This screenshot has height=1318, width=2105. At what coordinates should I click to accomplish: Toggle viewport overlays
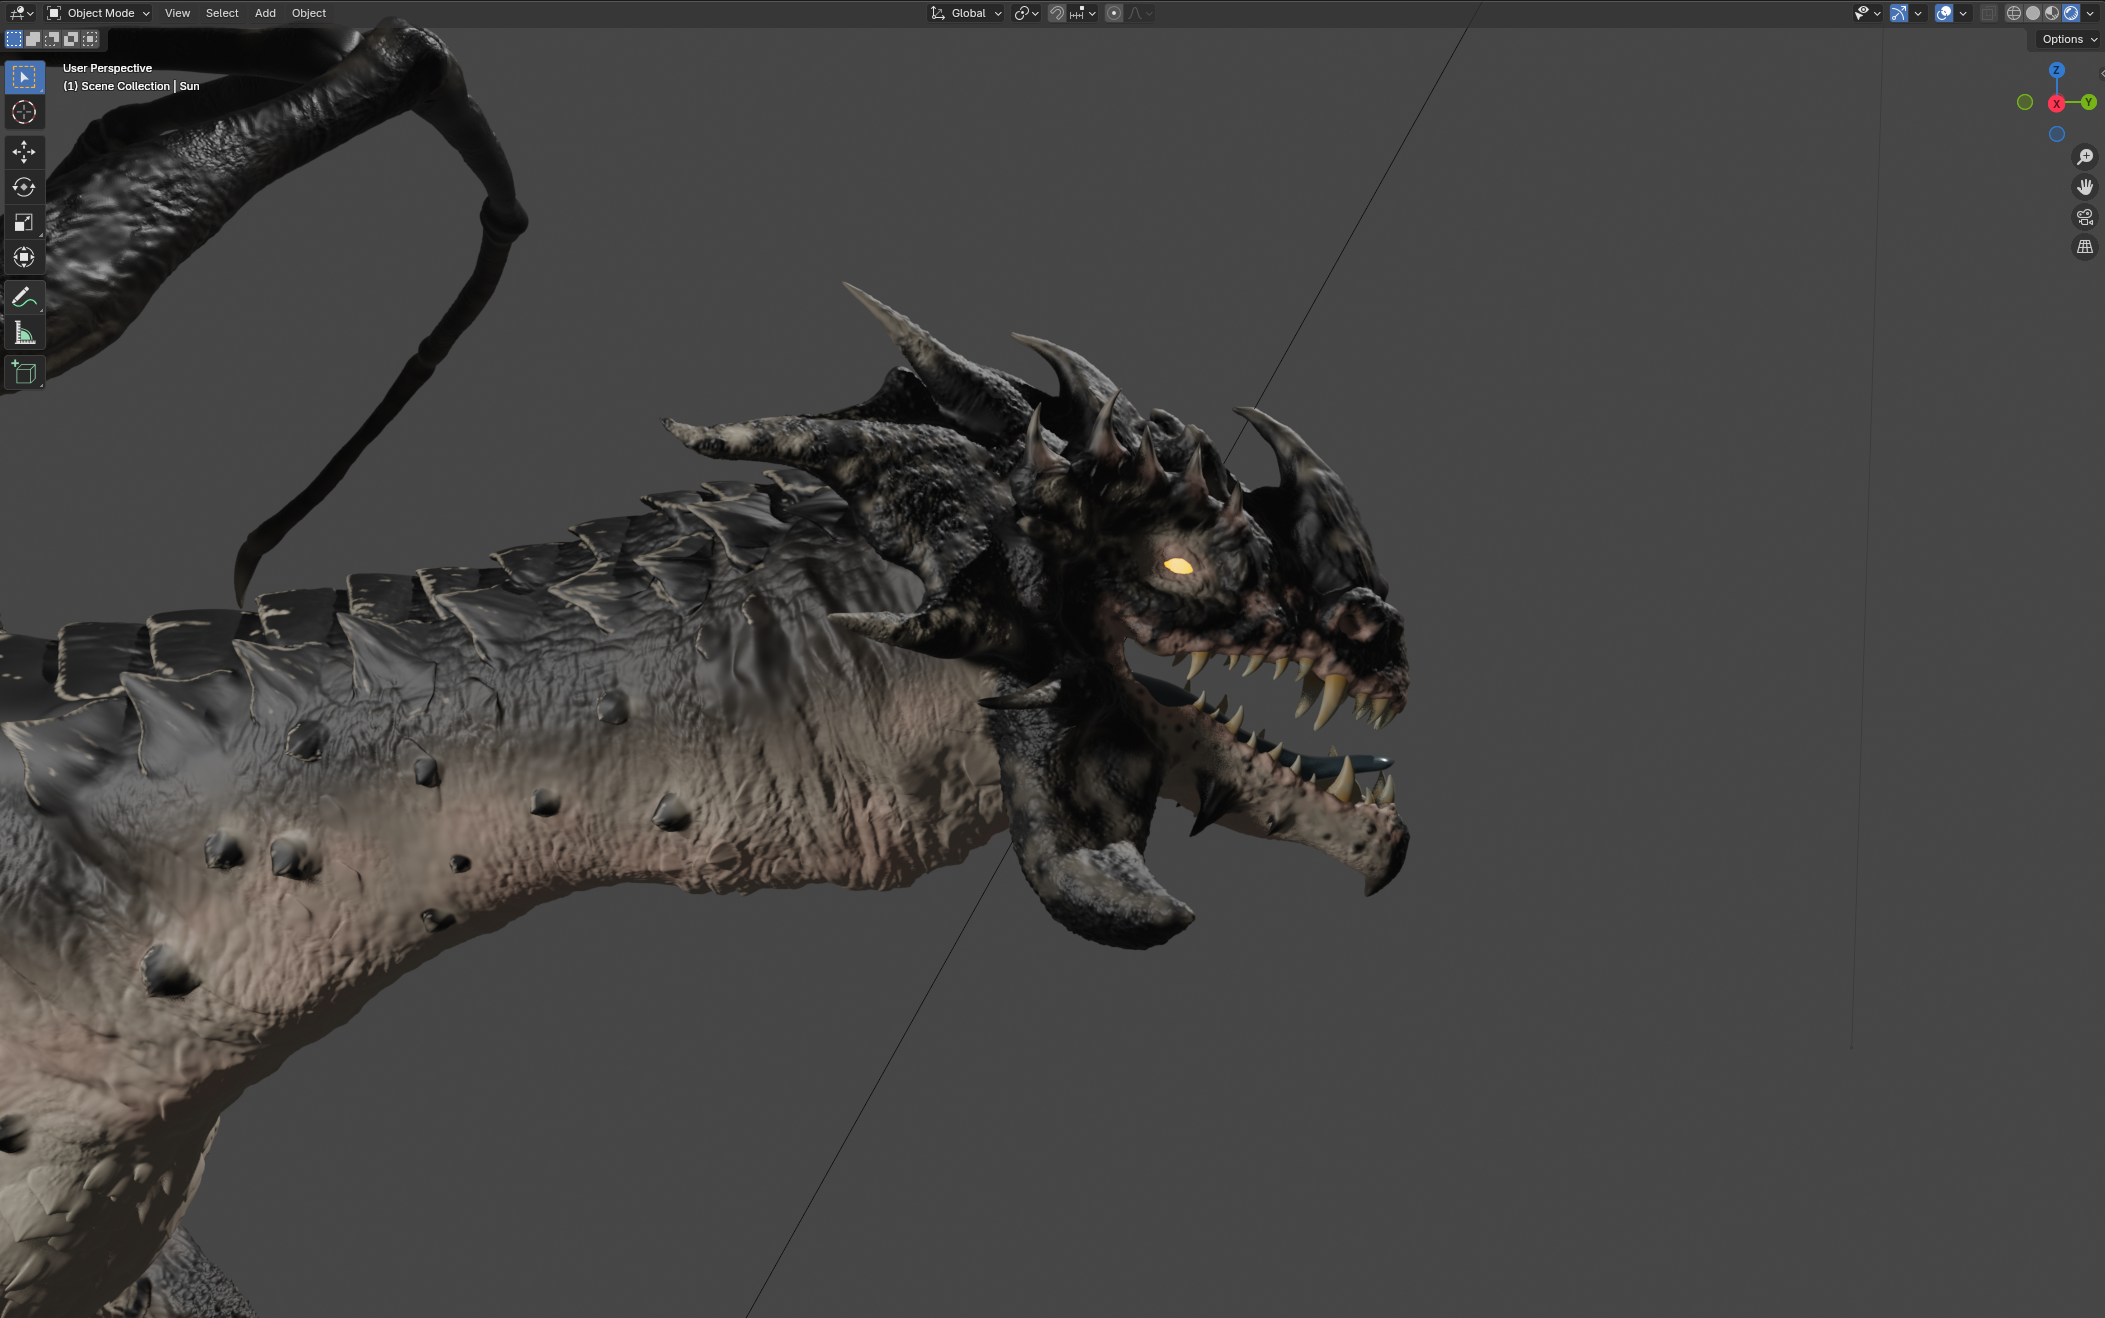pos(1944,13)
